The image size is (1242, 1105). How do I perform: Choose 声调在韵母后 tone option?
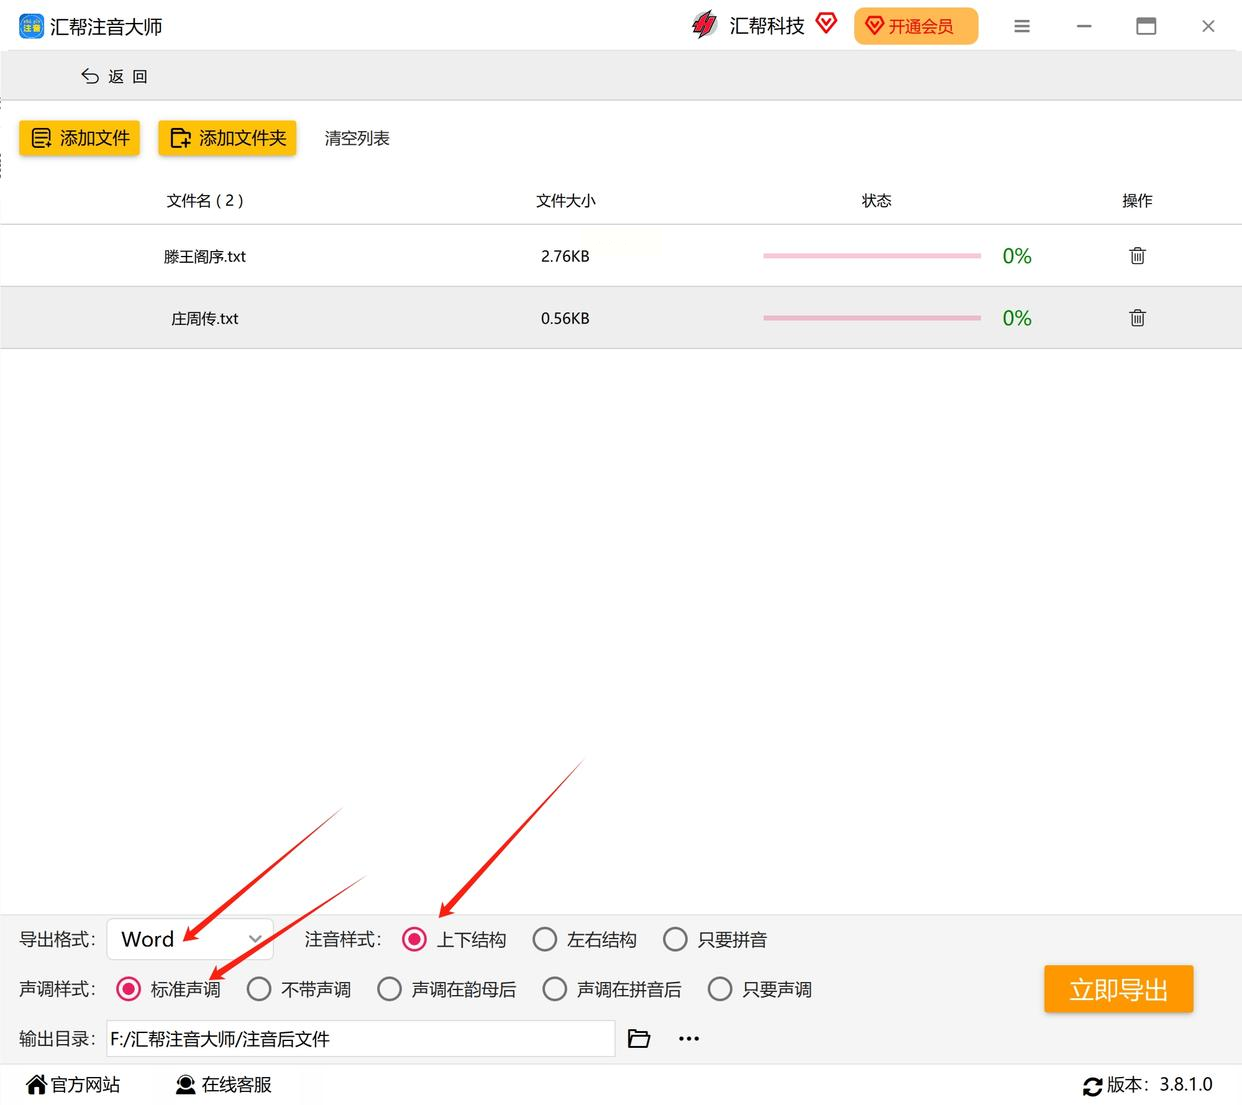447,989
